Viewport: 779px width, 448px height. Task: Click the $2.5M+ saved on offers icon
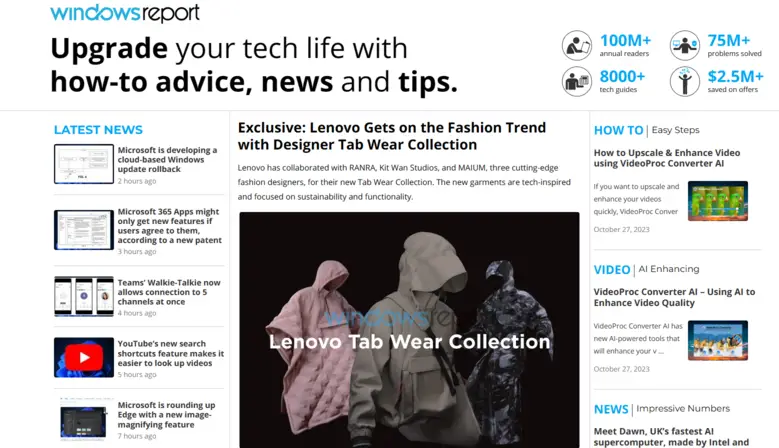(x=685, y=81)
